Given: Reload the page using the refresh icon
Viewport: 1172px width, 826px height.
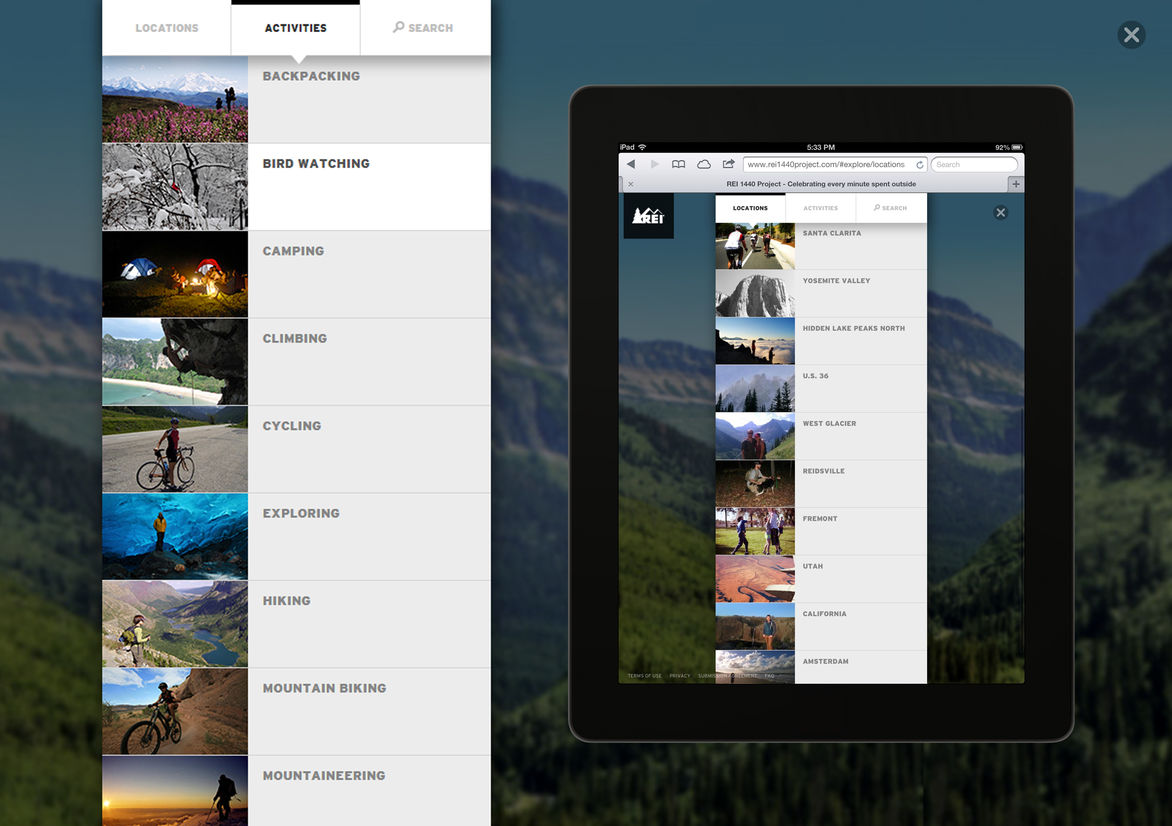Looking at the screenshot, I should (x=919, y=164).
